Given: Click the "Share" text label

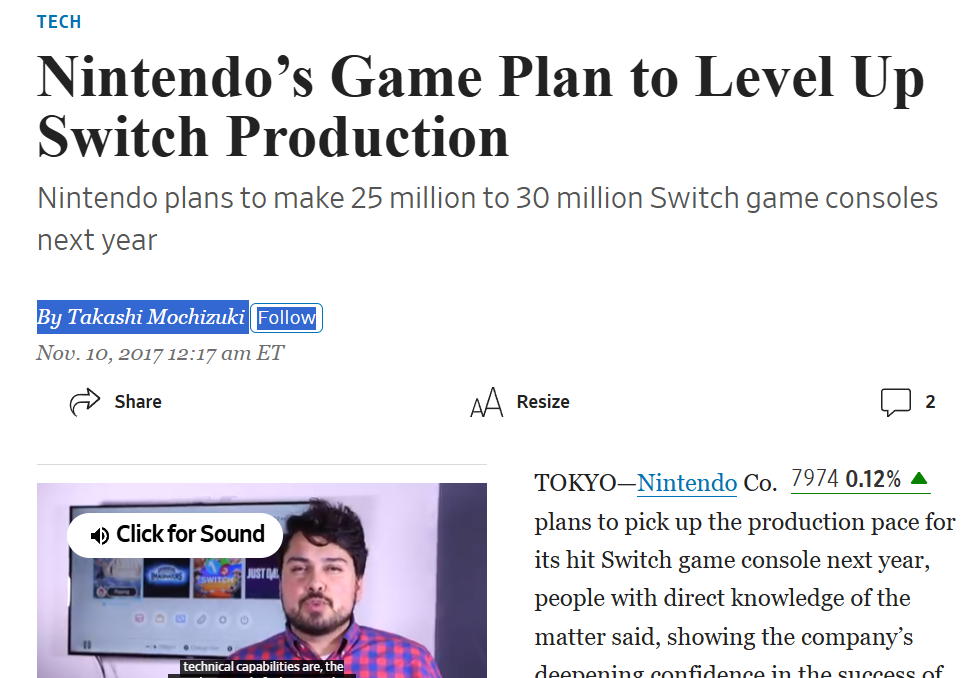Looking at the screenshot, I should [x=138, y=402].
